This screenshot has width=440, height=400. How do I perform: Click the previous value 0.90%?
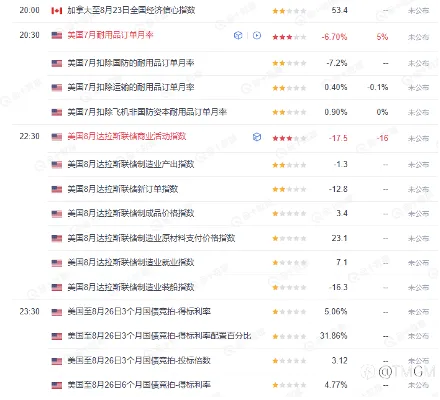tap(336, 112)
